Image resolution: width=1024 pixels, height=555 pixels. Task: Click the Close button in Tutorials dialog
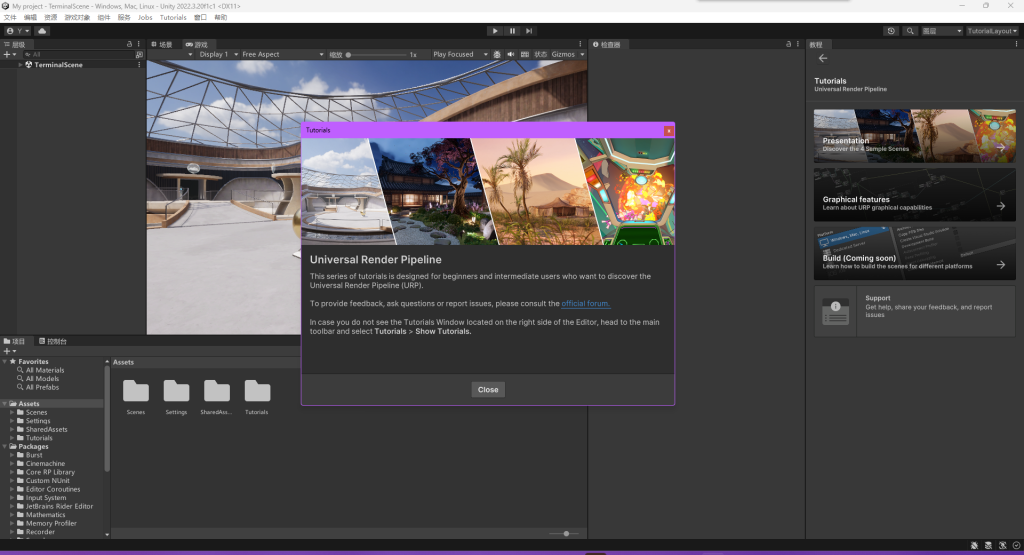(488, 390)
